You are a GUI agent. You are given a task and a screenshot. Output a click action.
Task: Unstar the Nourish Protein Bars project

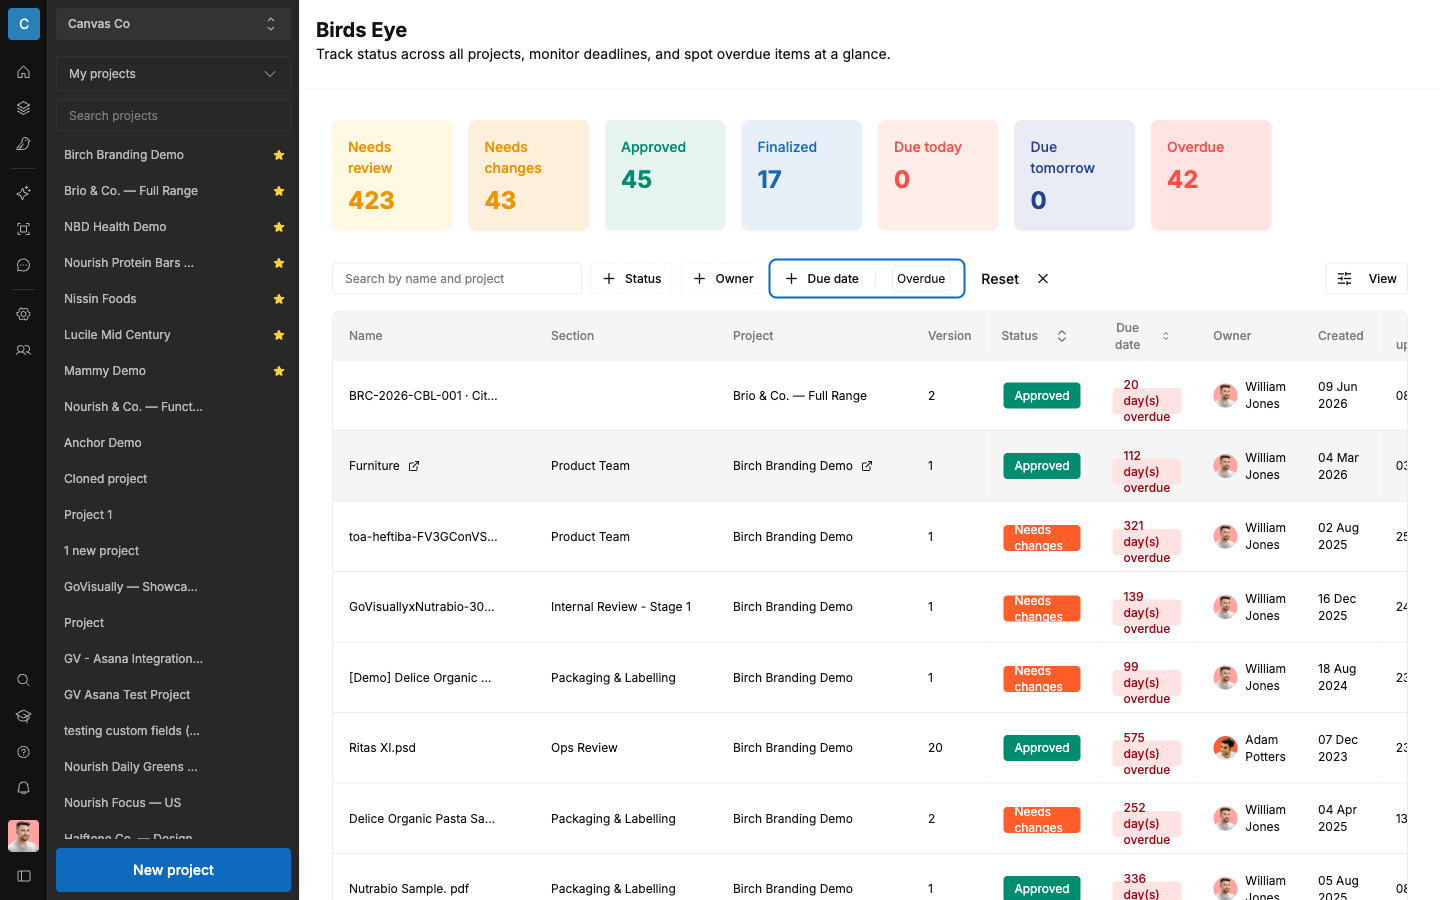point(279,263)
